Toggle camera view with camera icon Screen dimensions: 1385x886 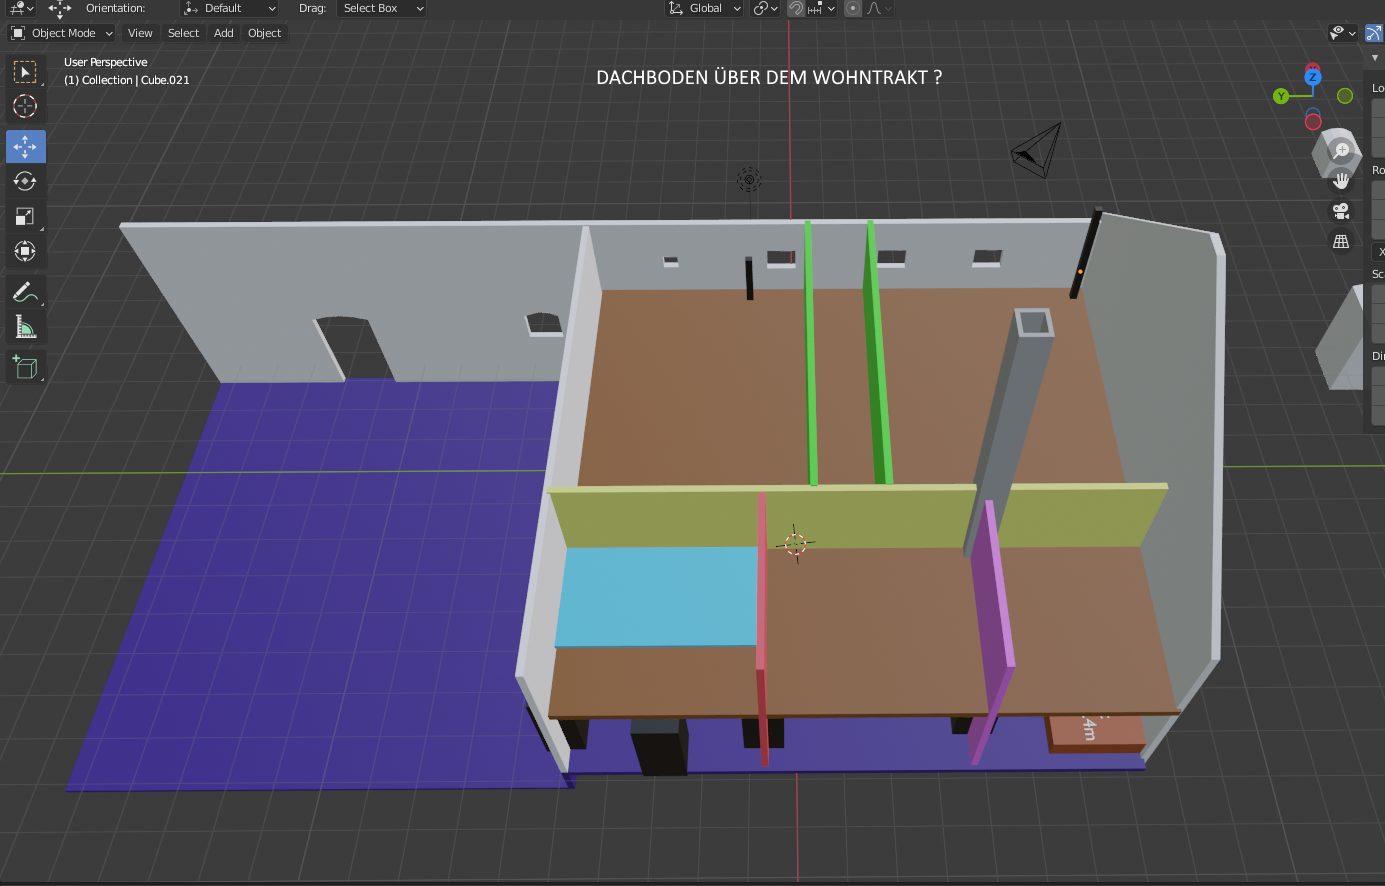1341,211
